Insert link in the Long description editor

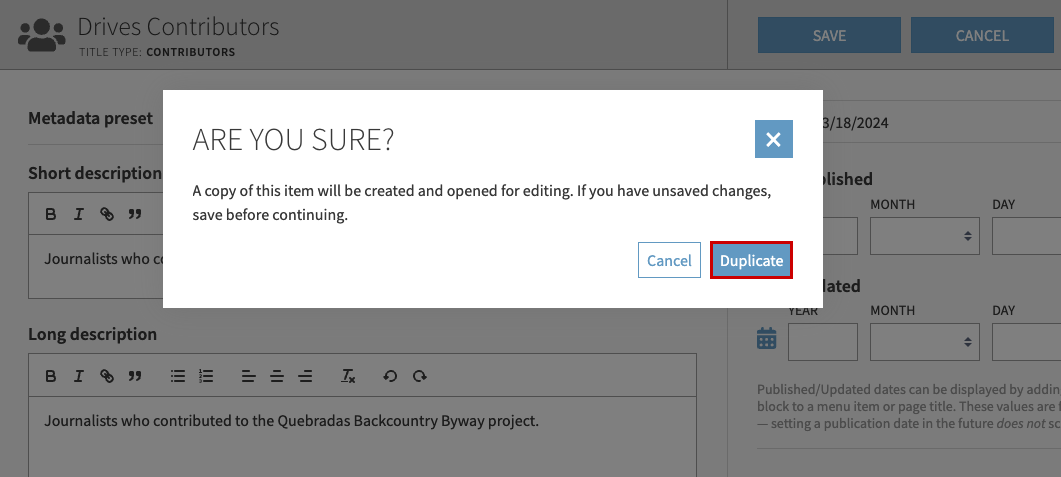point(106,376)
